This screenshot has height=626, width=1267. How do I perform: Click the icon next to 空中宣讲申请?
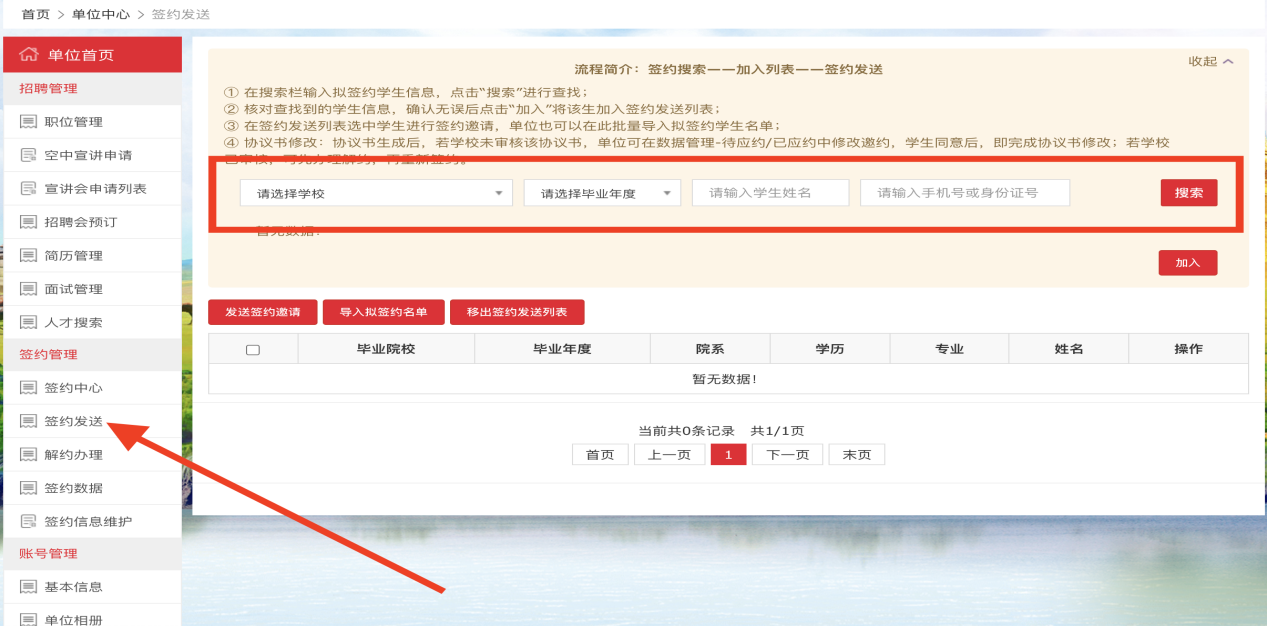tap(28, 155)
